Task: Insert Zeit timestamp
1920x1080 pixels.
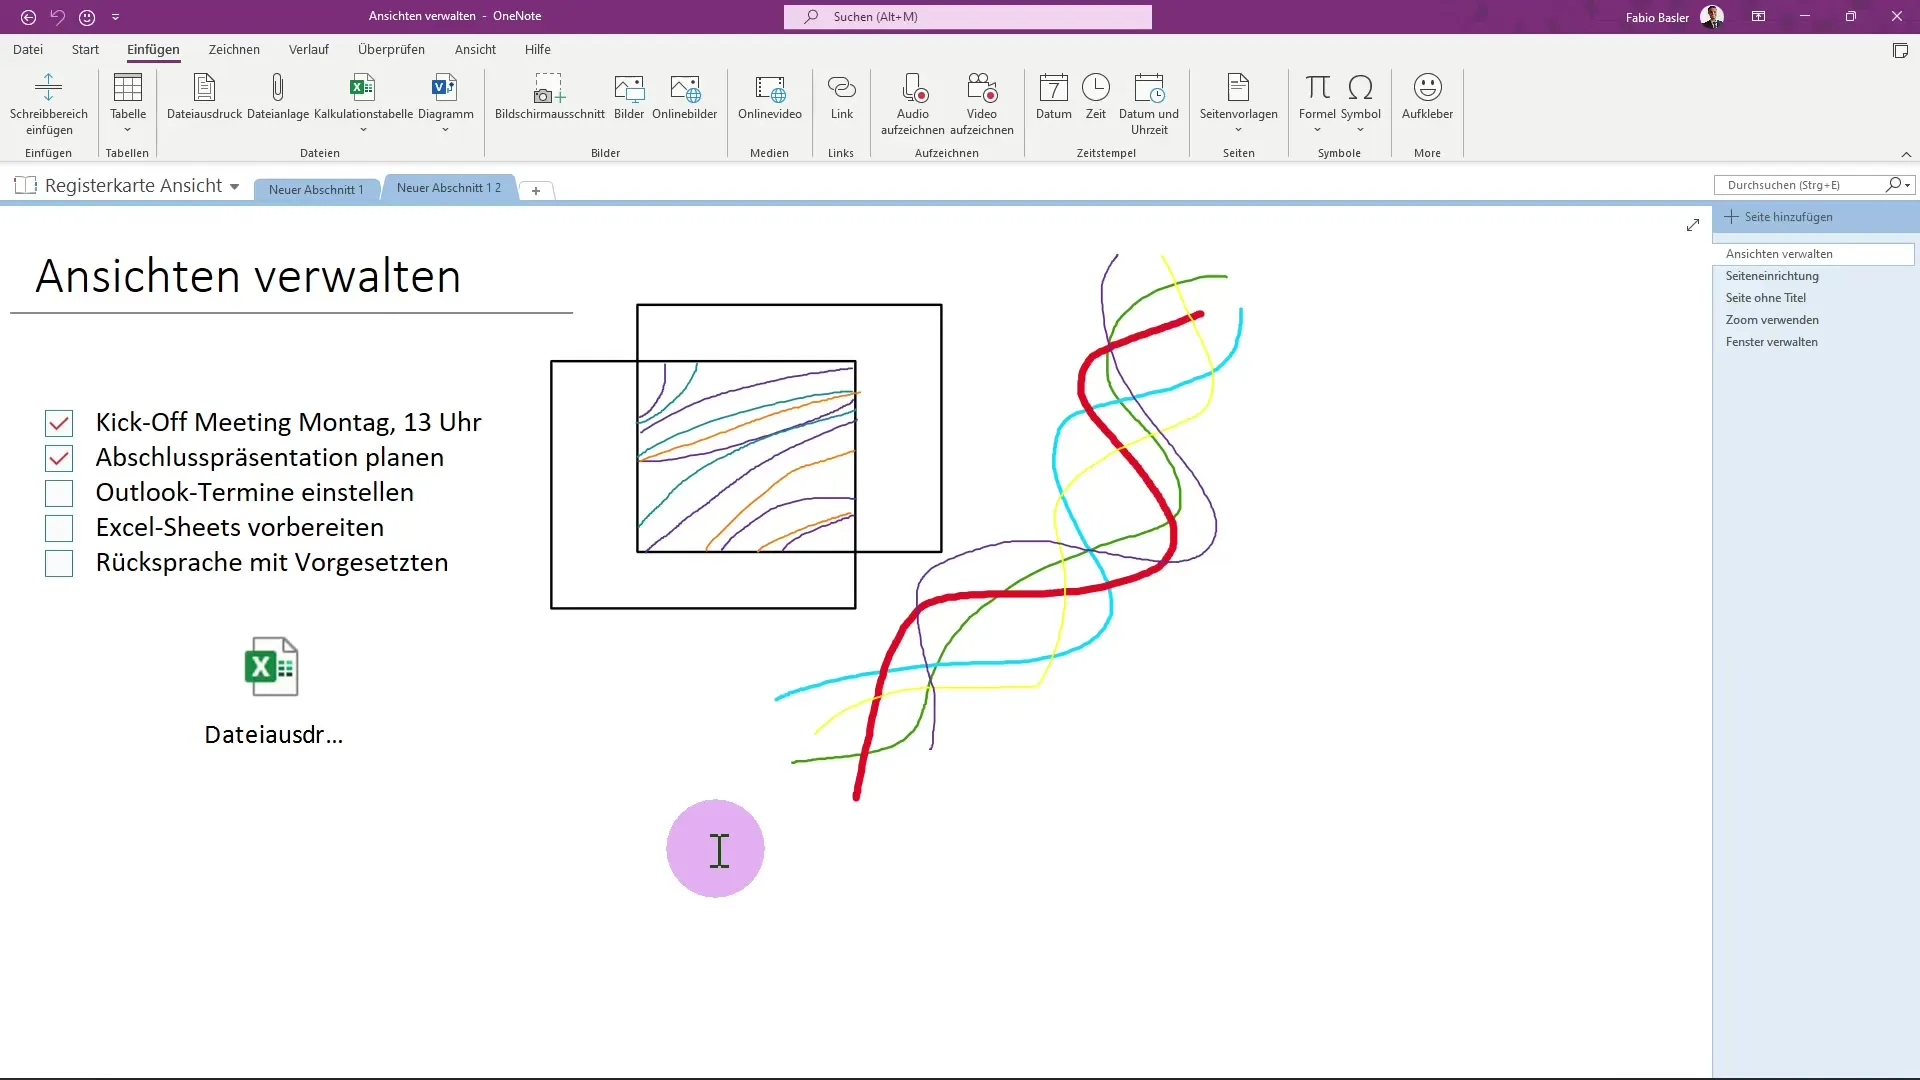Action: coord(1096,88)
